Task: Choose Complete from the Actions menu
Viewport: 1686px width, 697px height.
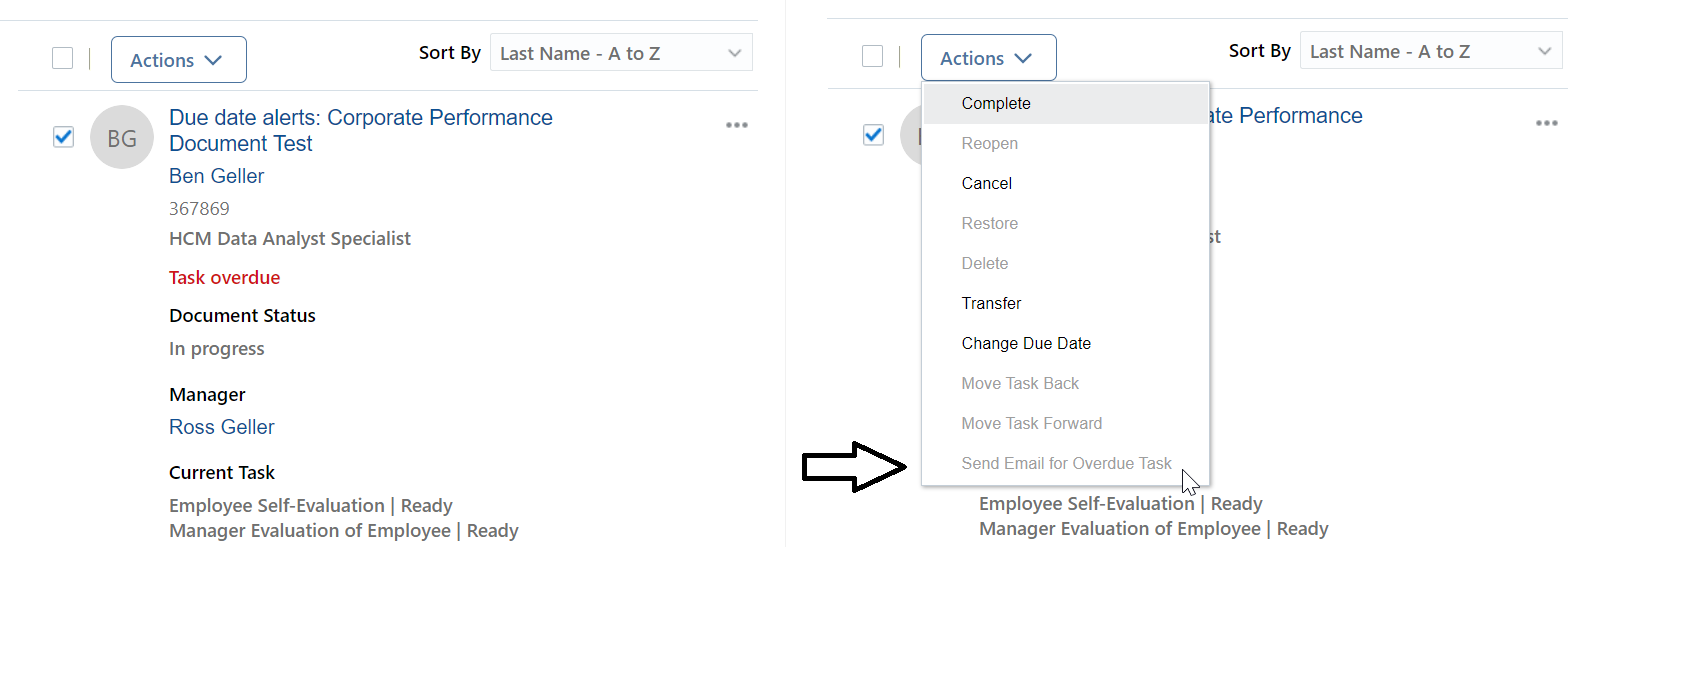Action: click(x=1066, y=103)
